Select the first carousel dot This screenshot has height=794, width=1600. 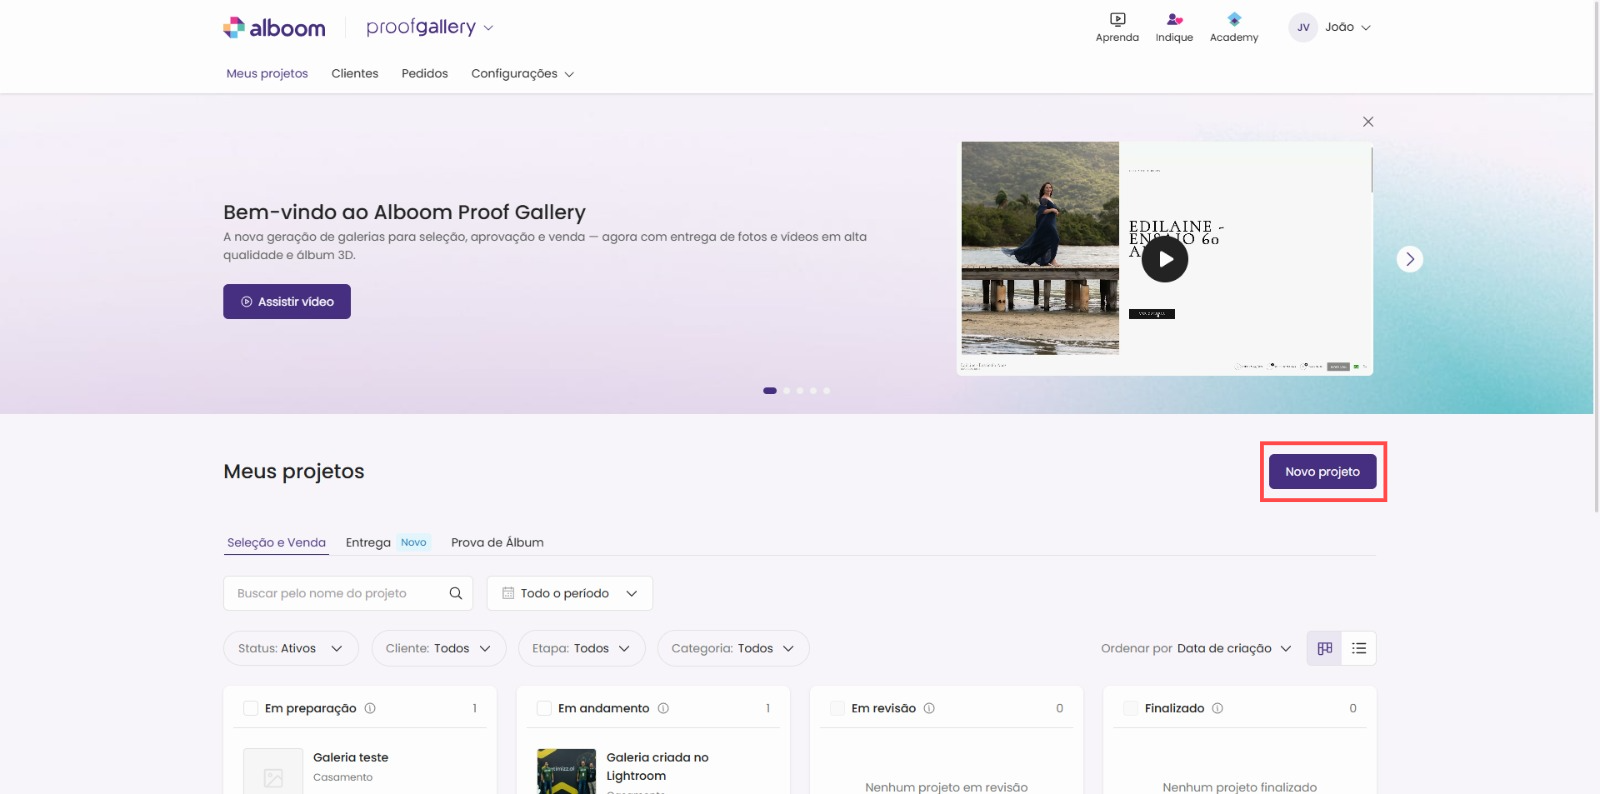[770, 391]
